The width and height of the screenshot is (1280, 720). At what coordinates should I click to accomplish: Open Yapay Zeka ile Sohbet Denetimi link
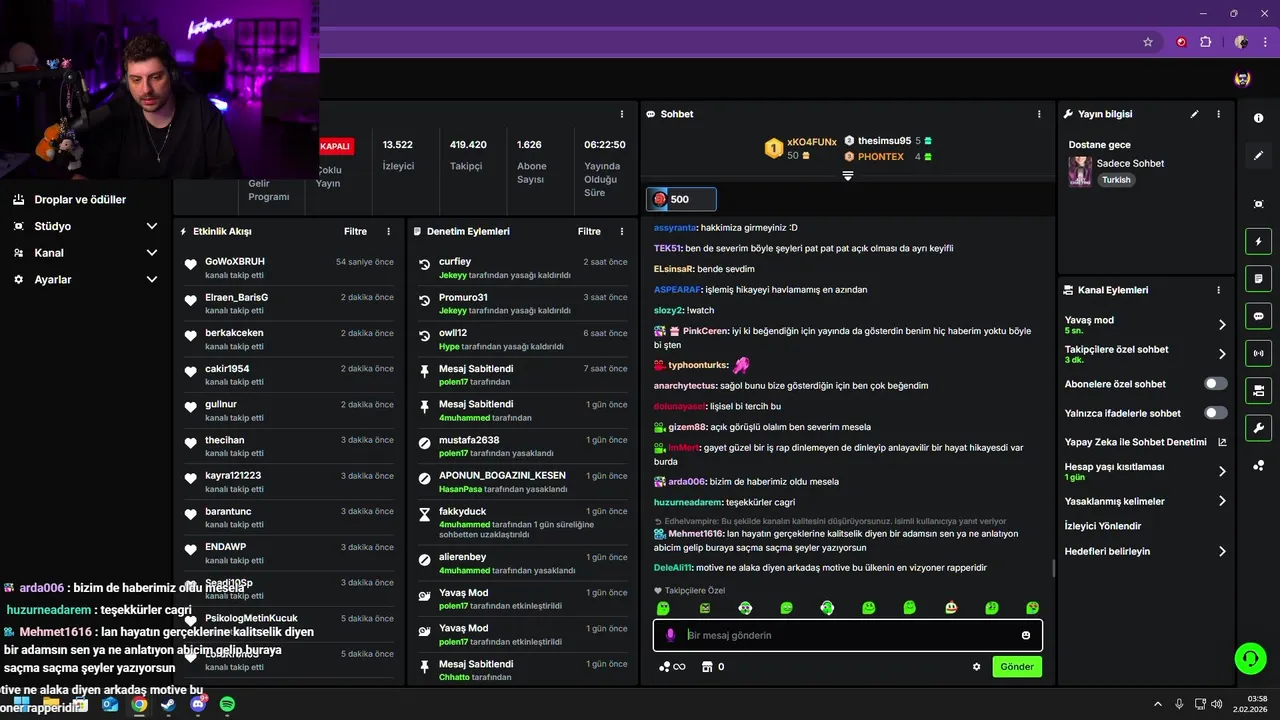[x=1146, y=442]
